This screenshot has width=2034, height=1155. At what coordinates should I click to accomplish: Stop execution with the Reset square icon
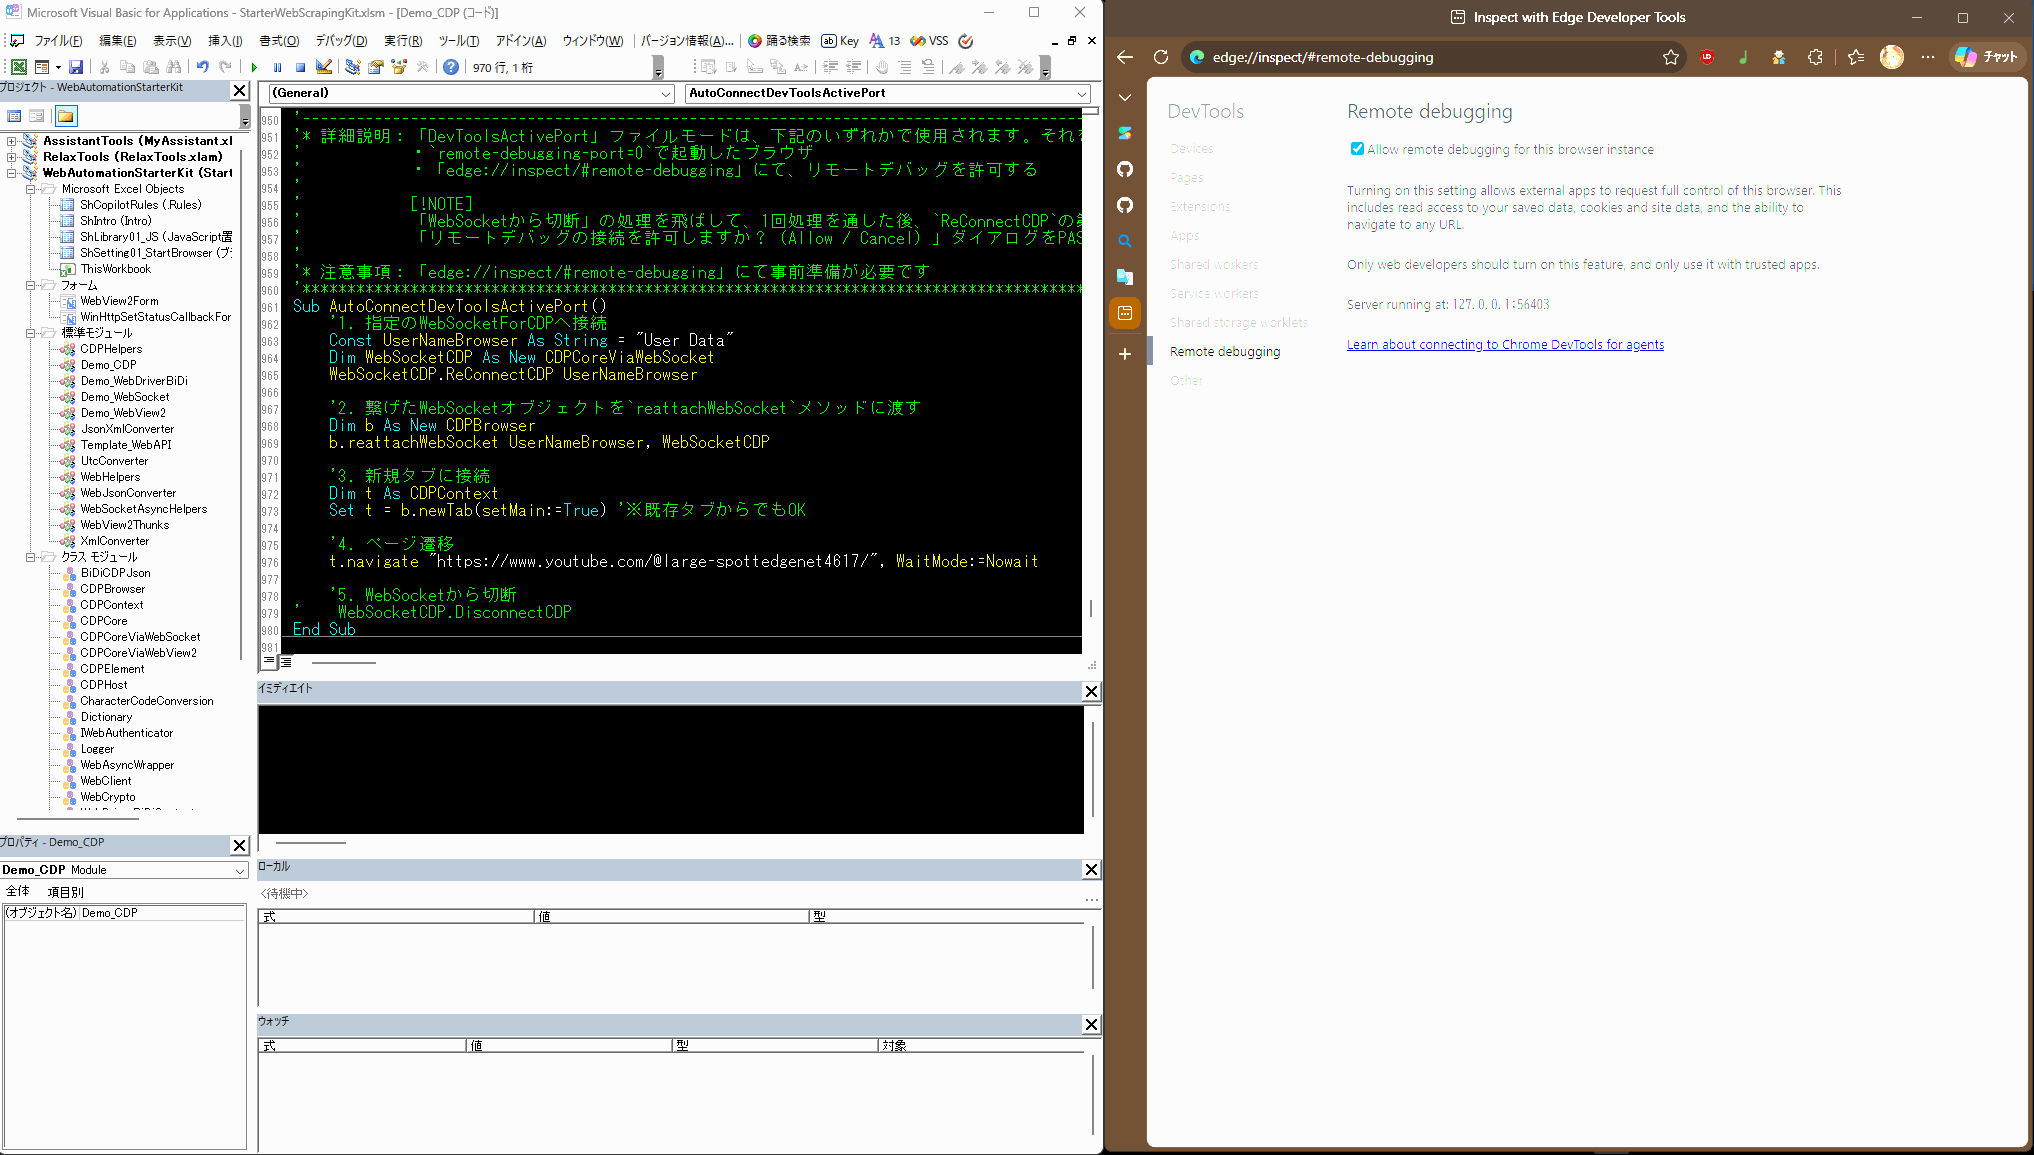[300, 67]
